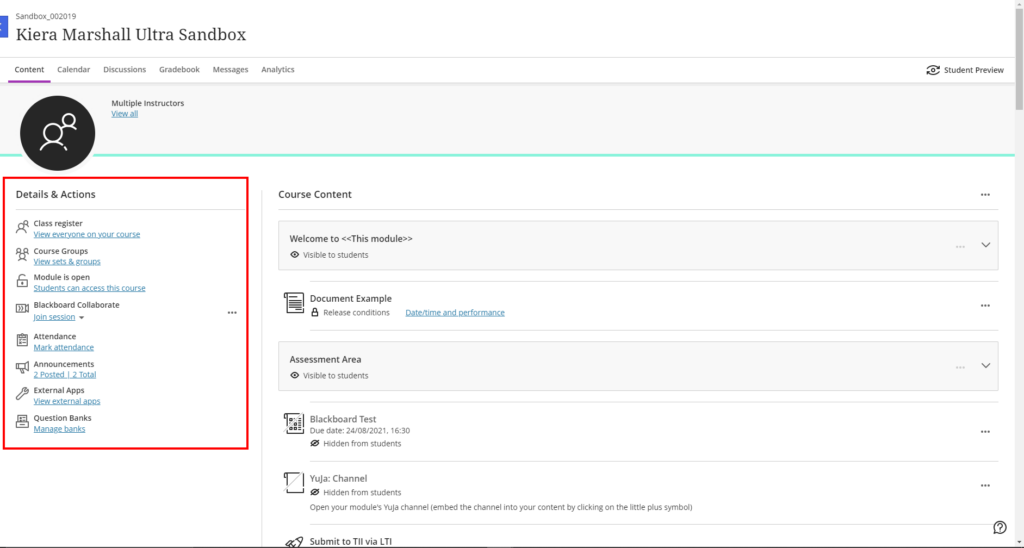1024x548 pixels.
Task: Open the Submit to TII via LTI title
Action: coord(351,541)
